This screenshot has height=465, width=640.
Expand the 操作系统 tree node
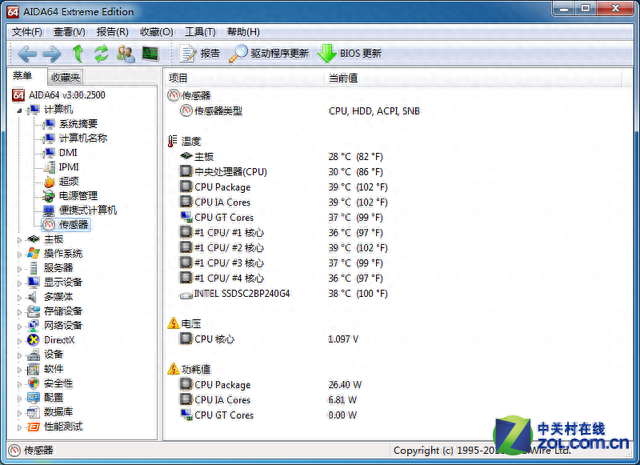point(19,254)
